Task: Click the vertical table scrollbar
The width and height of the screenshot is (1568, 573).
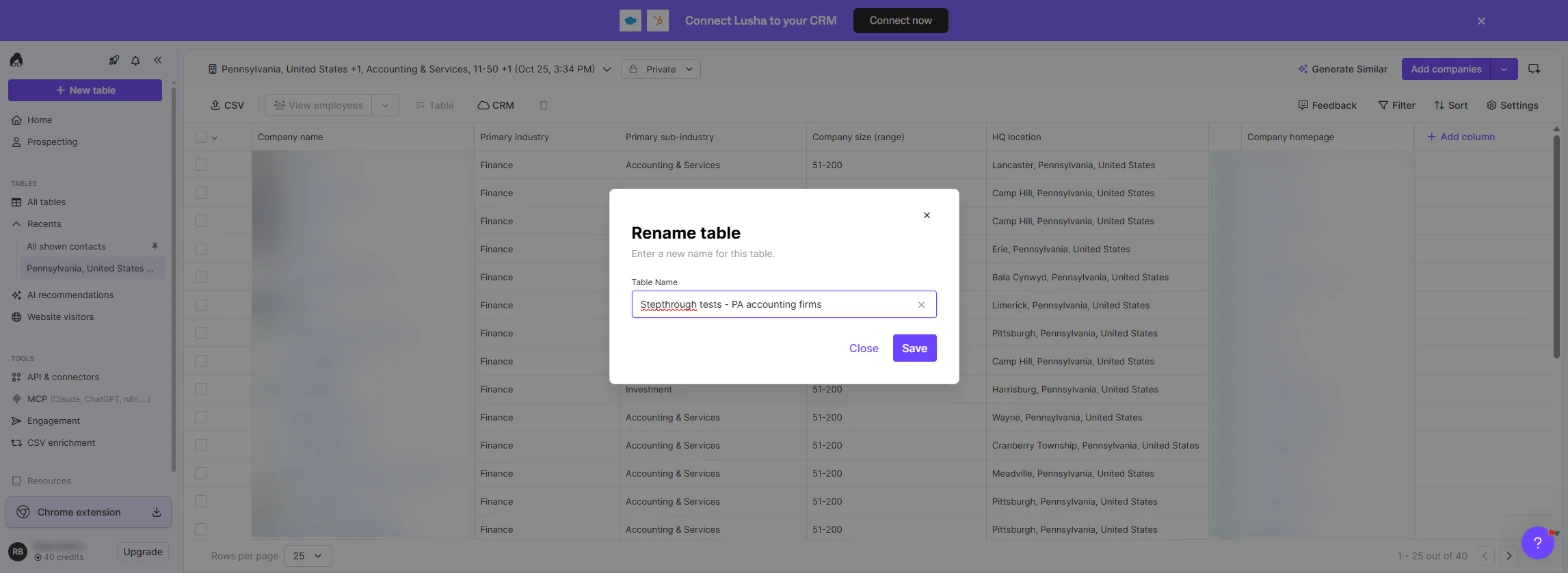Action: (x=1555, y=245)
